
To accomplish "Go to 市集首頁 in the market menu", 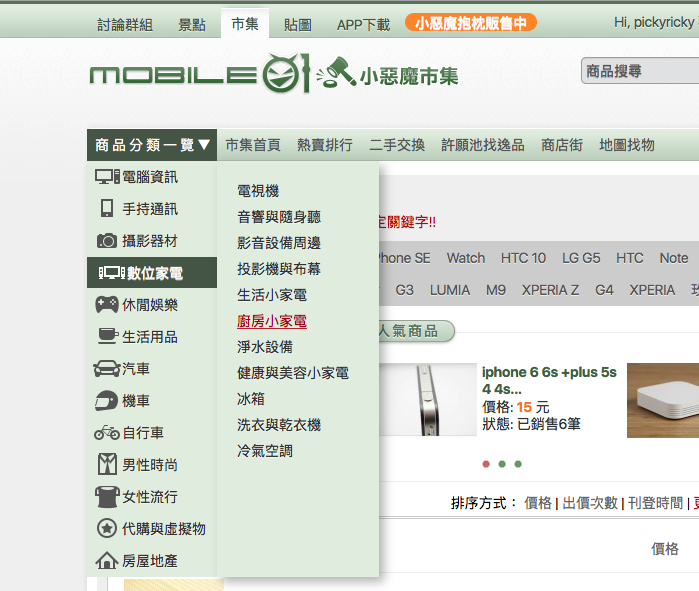I will (253, 145).
